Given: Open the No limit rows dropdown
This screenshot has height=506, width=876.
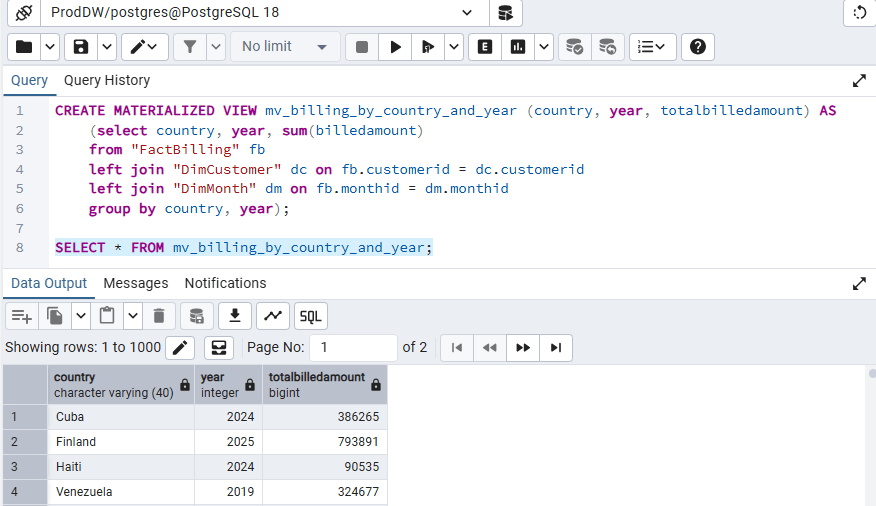Looking at the screenshot, I should click(x=285, y=47).
